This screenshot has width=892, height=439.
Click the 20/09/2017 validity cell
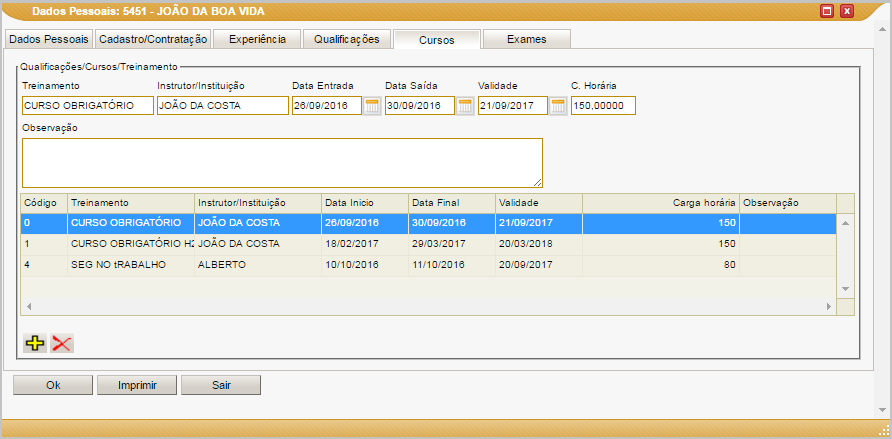point(539,265)
